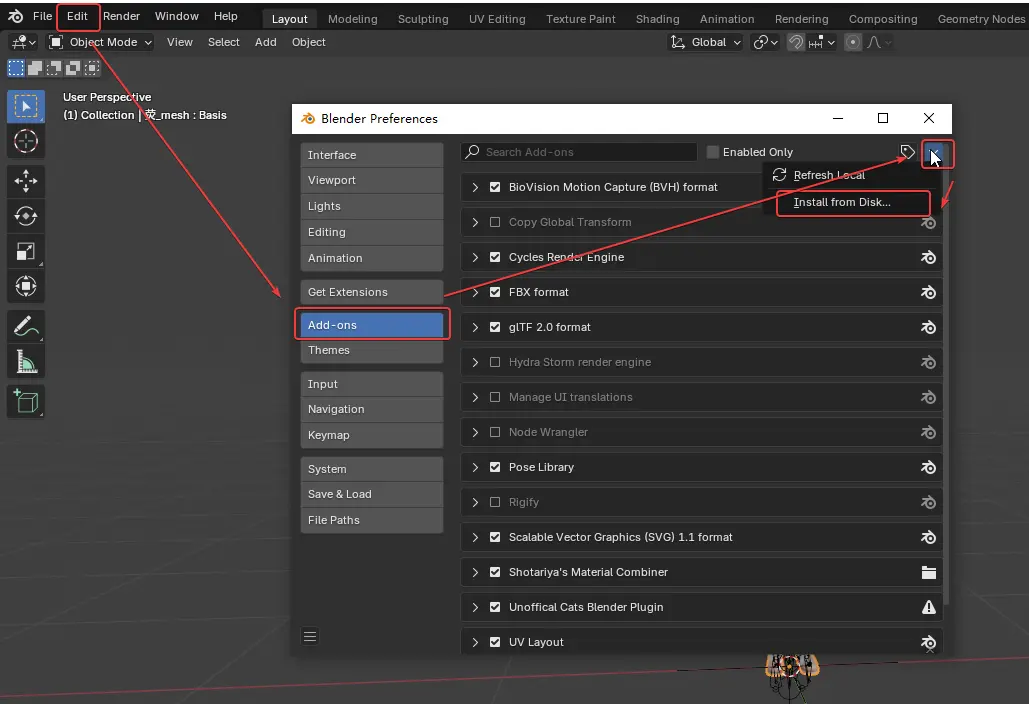Viewport: 1029px width, 704px height.
Task: Select the Select Box tool
Action: tap(26, 106)
